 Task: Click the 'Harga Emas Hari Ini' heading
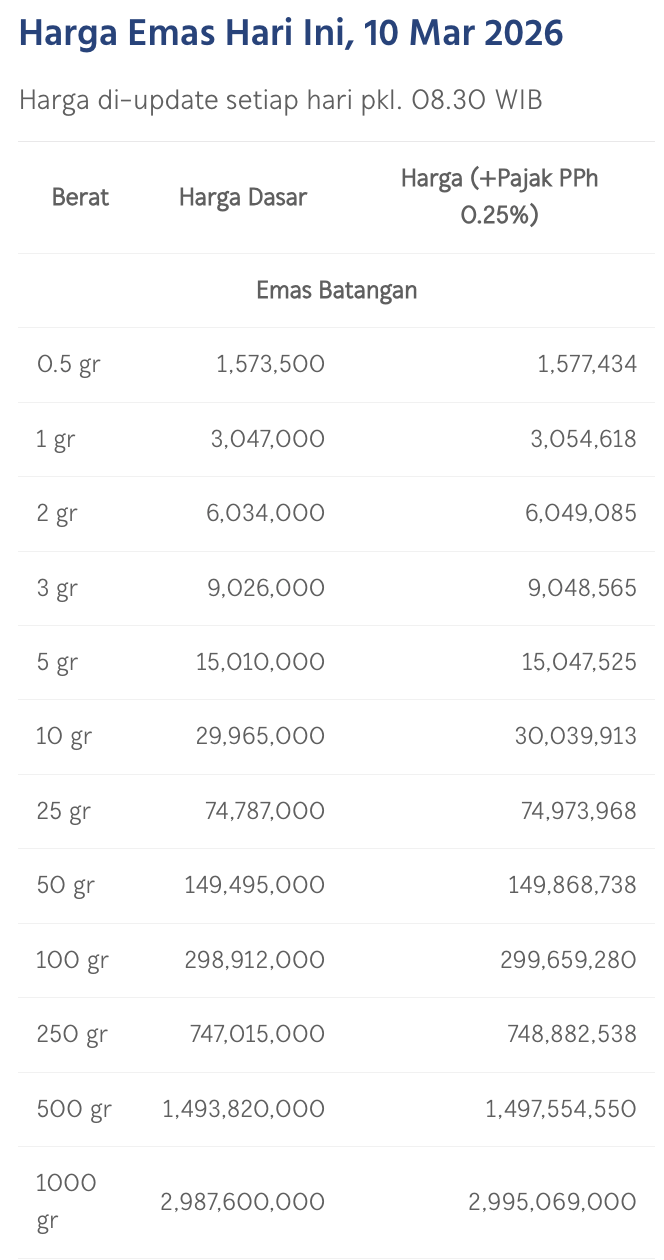click(290, 35)
